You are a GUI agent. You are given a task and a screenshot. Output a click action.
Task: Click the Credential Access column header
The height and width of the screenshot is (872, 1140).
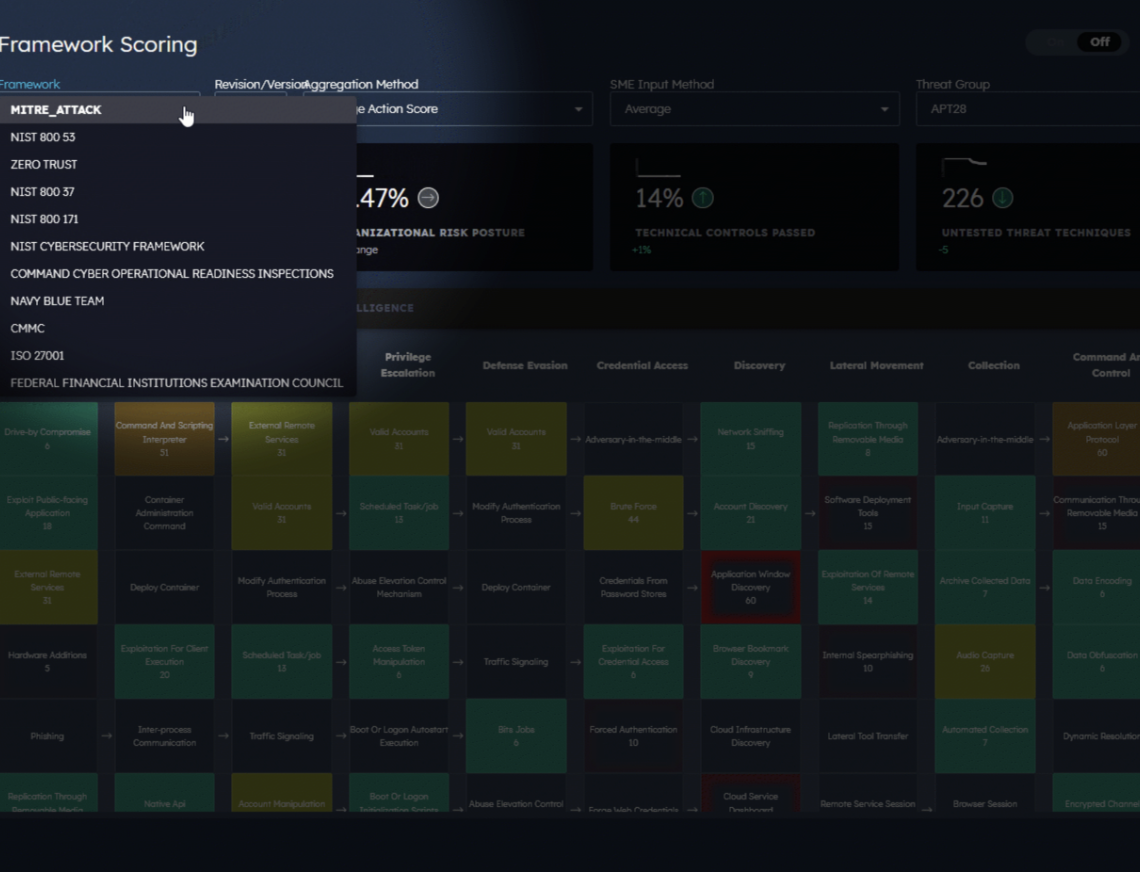coord(642,366)
